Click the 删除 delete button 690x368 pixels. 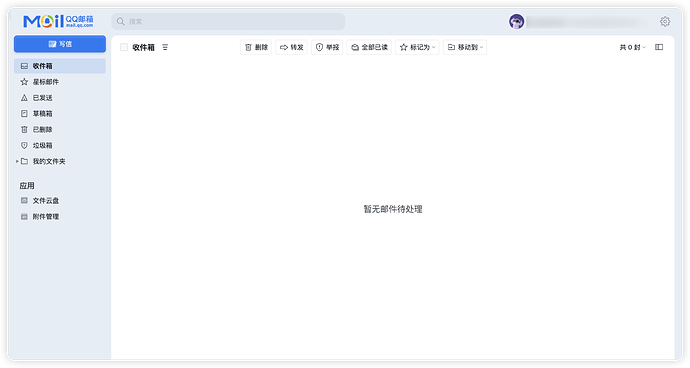pos(256,47)
